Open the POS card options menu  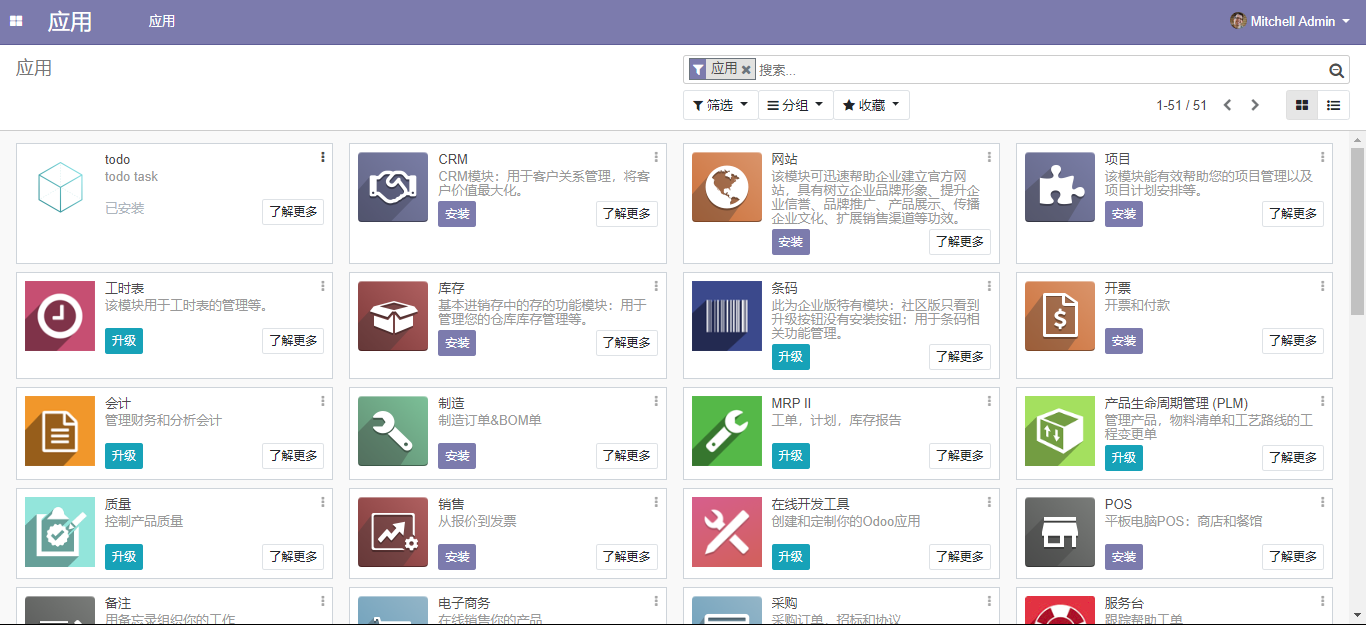1322,502
